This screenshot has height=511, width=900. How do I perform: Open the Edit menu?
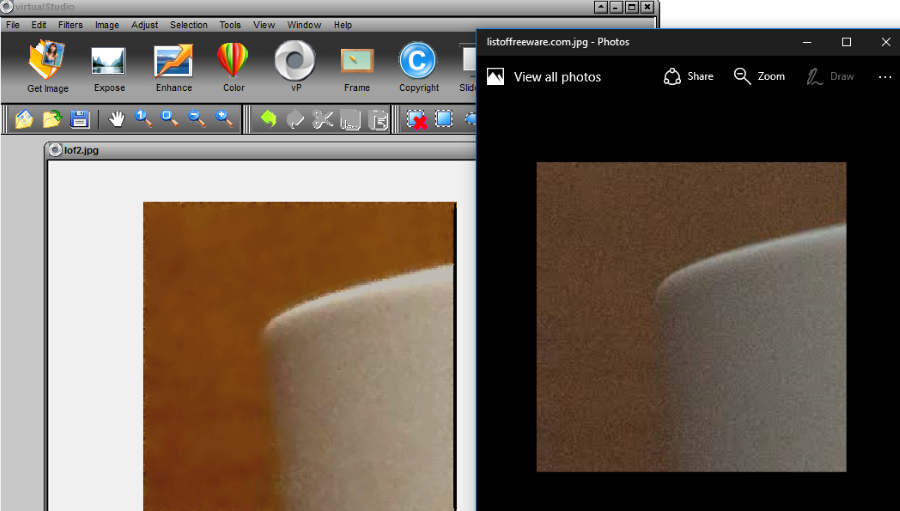pos(38,25)
